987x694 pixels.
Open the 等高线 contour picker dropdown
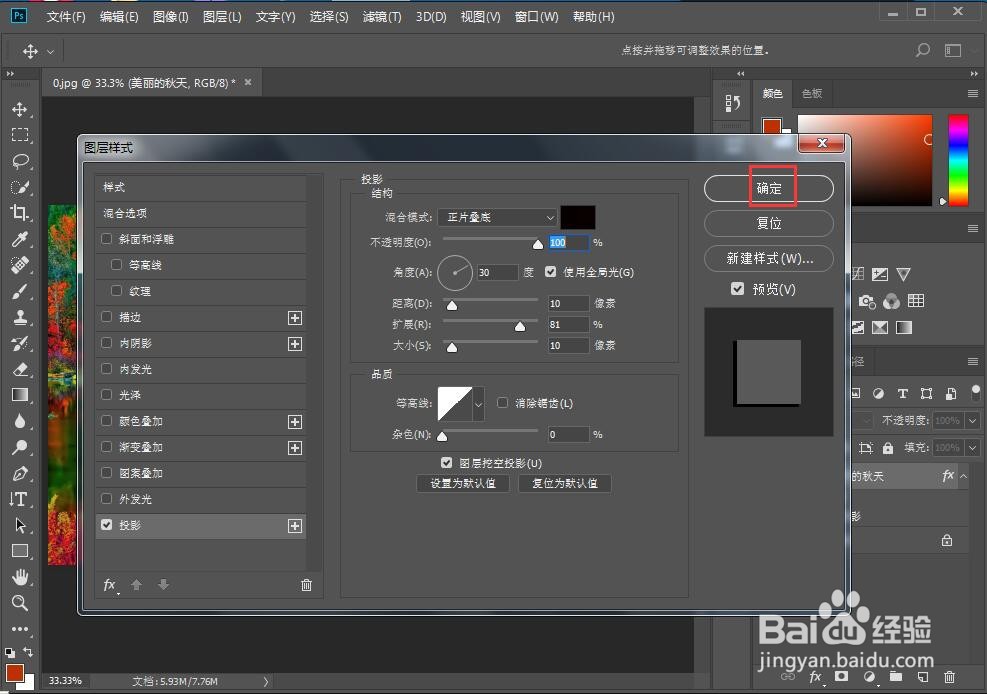click(478, 403)
